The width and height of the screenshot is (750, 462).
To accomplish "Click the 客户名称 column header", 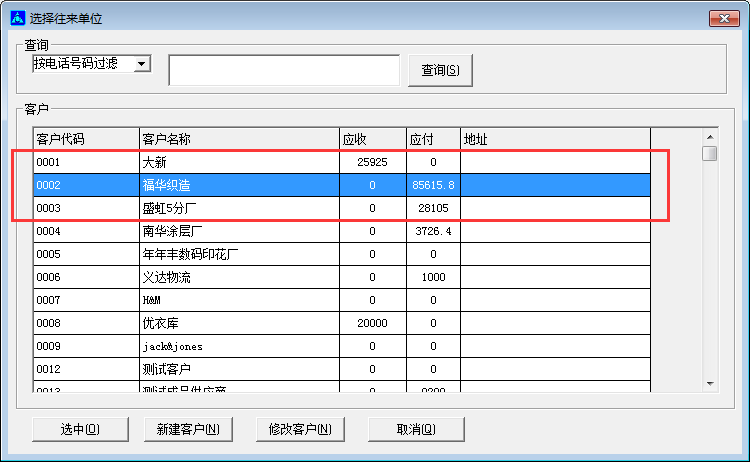I will coord(239,139).
